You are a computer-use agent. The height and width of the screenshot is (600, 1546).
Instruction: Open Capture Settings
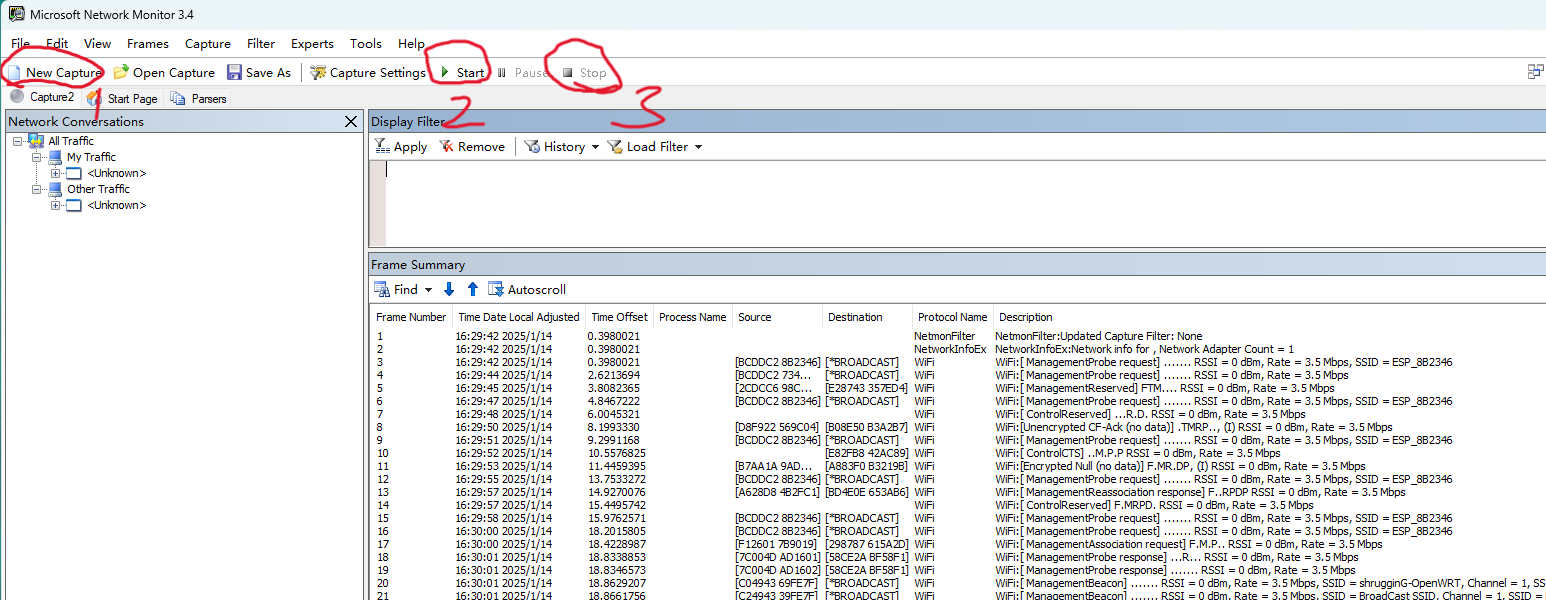coord(368,72)
